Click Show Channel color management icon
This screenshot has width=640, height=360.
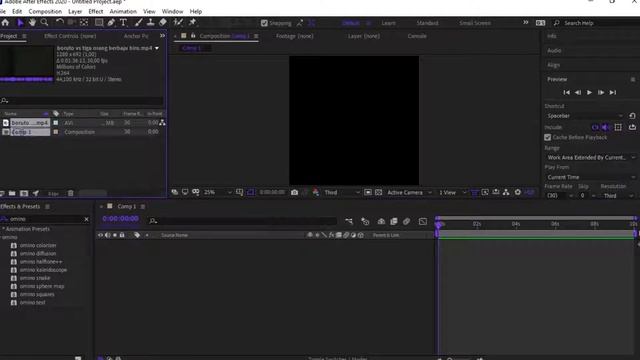coord(316,192)
